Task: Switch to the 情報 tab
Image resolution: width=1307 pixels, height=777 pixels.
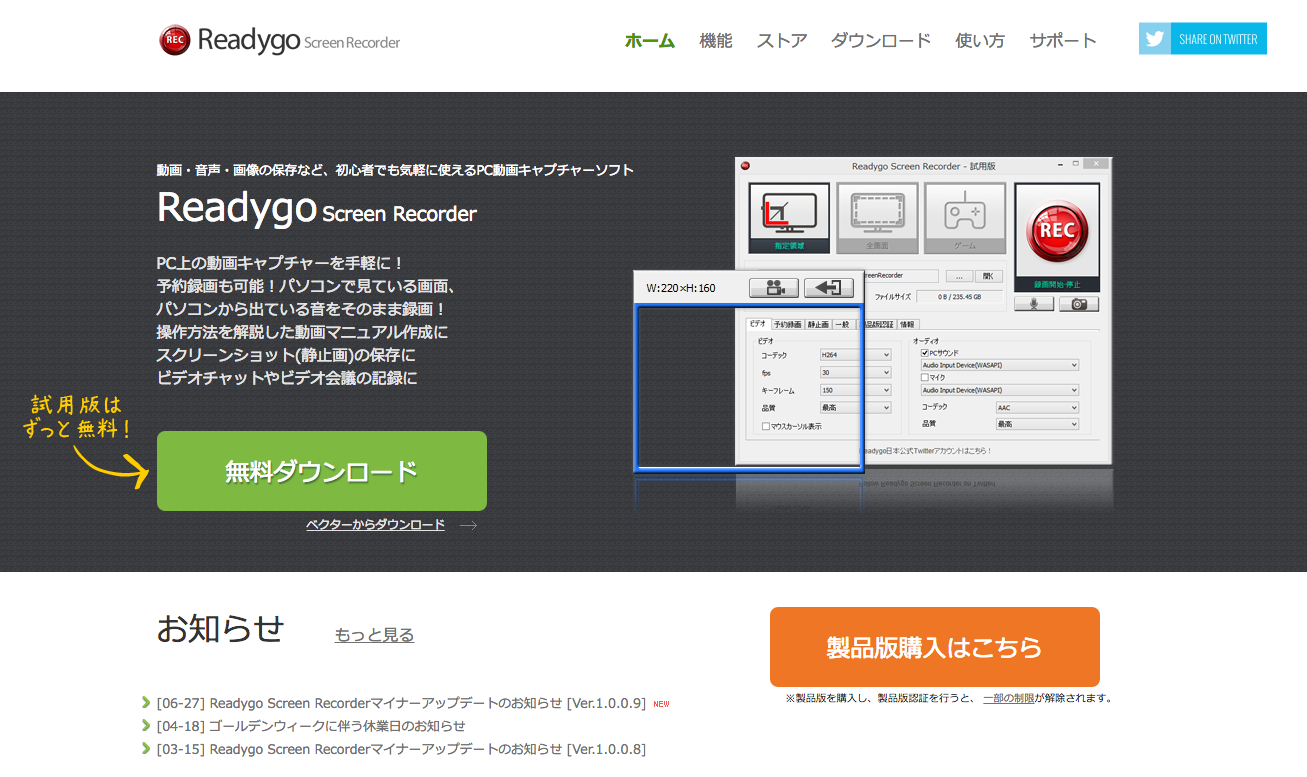Action: 907,324
